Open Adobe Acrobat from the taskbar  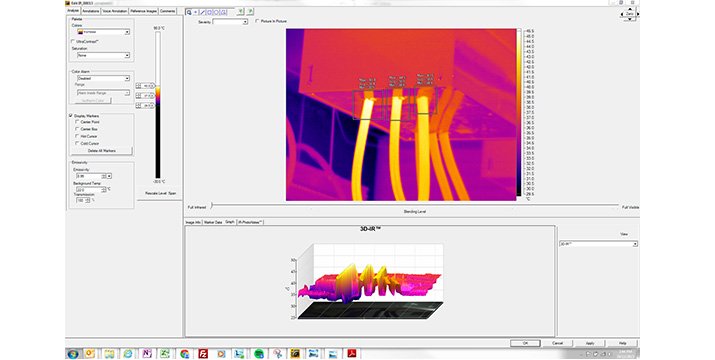[352, 354]
